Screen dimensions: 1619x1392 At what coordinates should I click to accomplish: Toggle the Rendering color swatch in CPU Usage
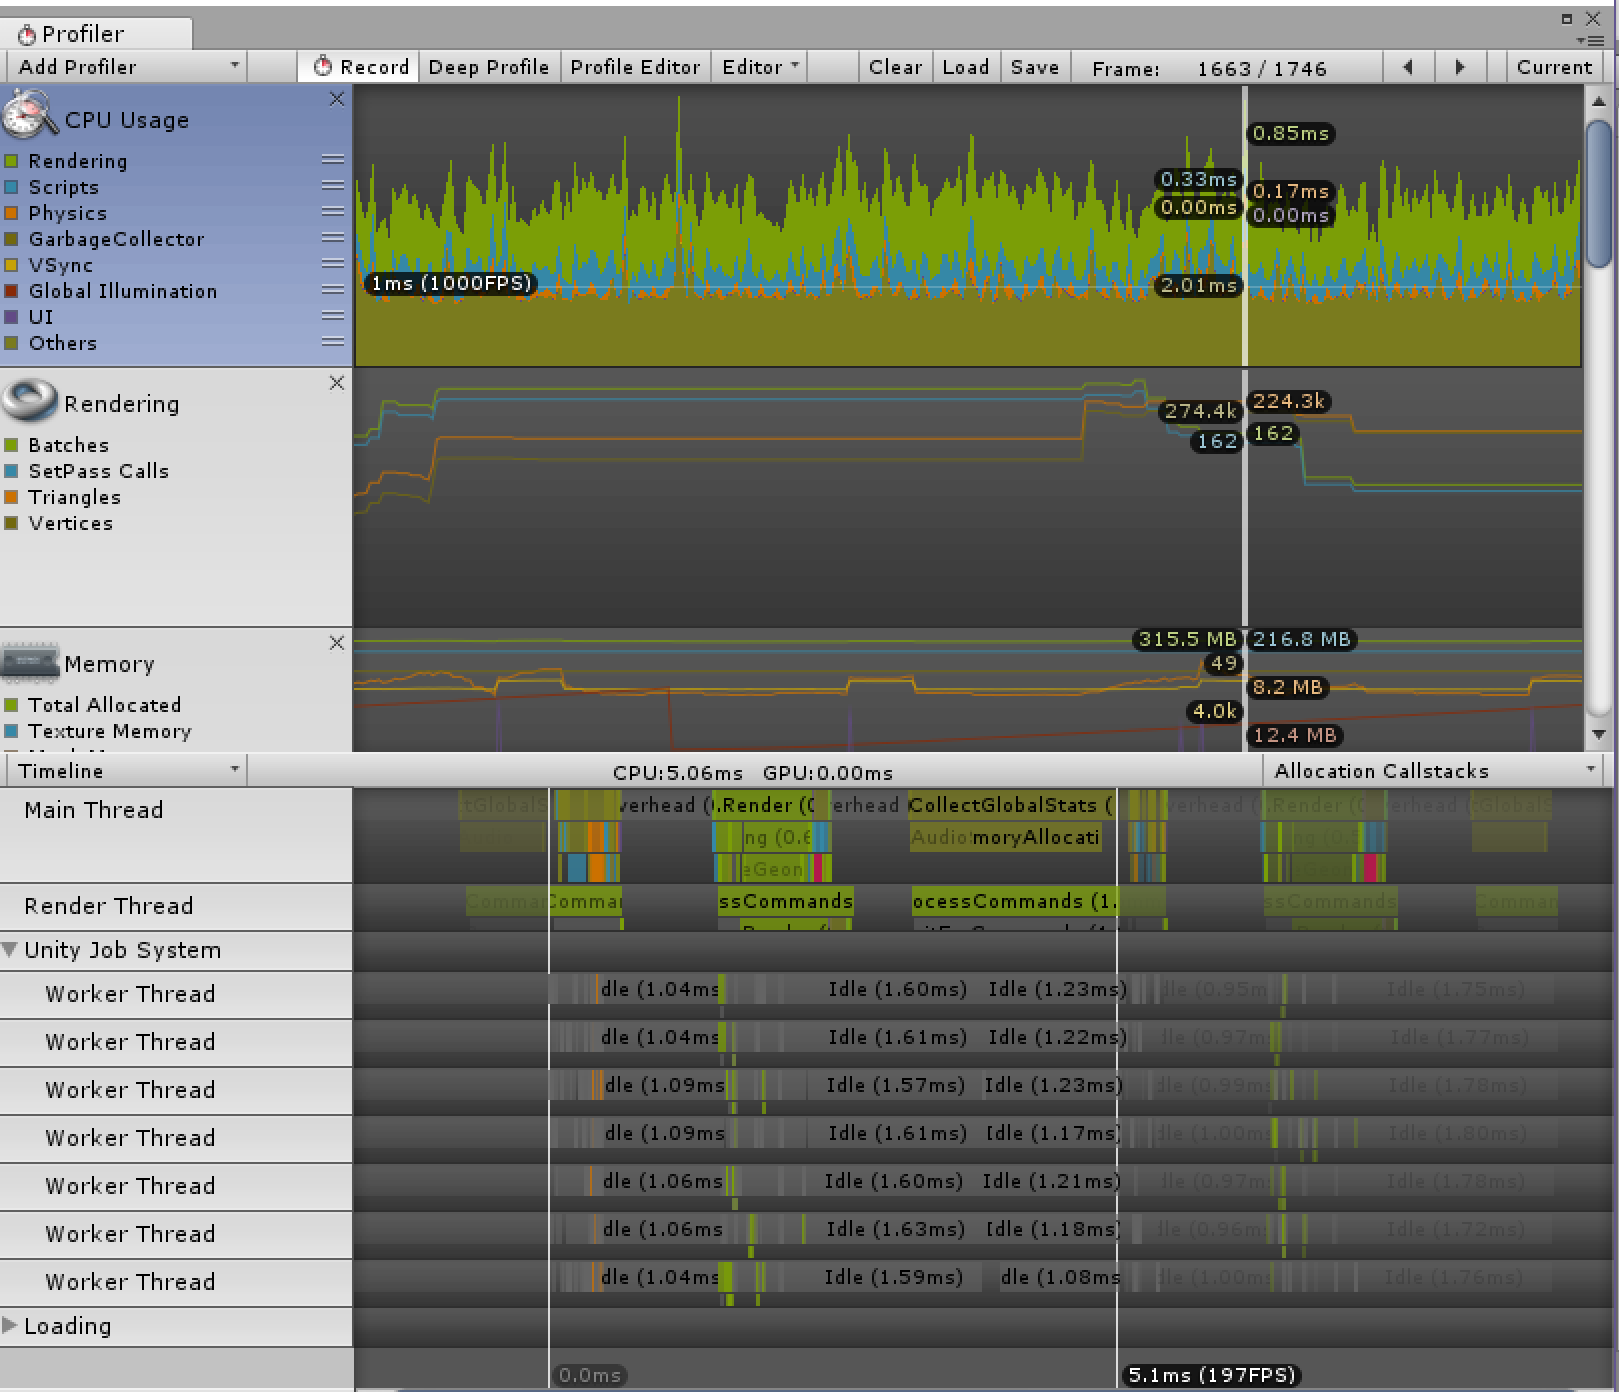[x=12, y=161]
